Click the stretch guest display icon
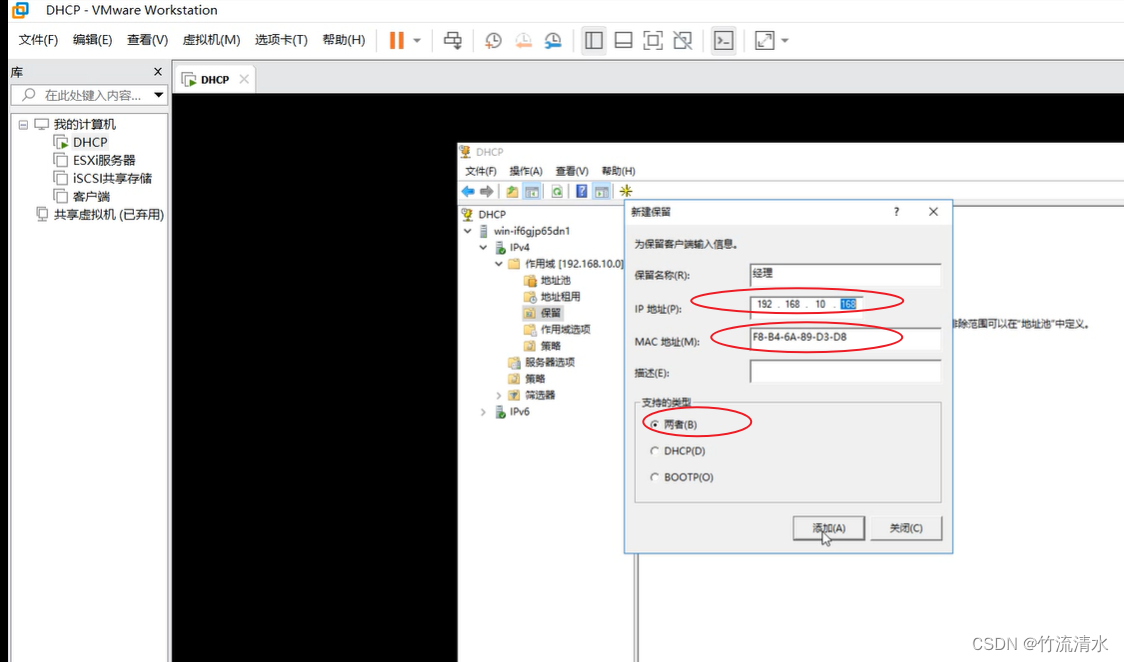This screenshot has width=1124, height=662. click(x=765, y=40)
